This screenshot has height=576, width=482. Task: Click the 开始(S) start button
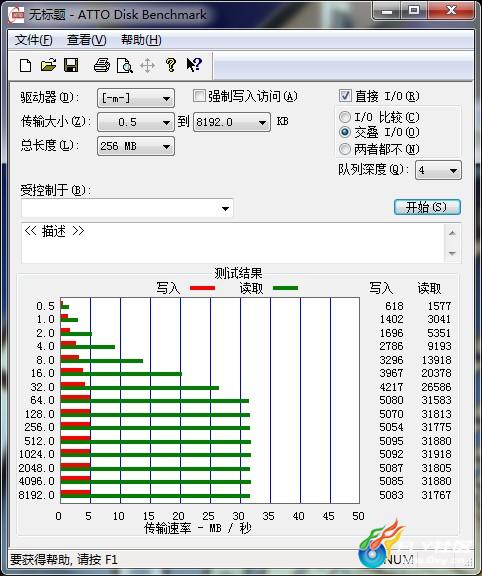point(427,207)
